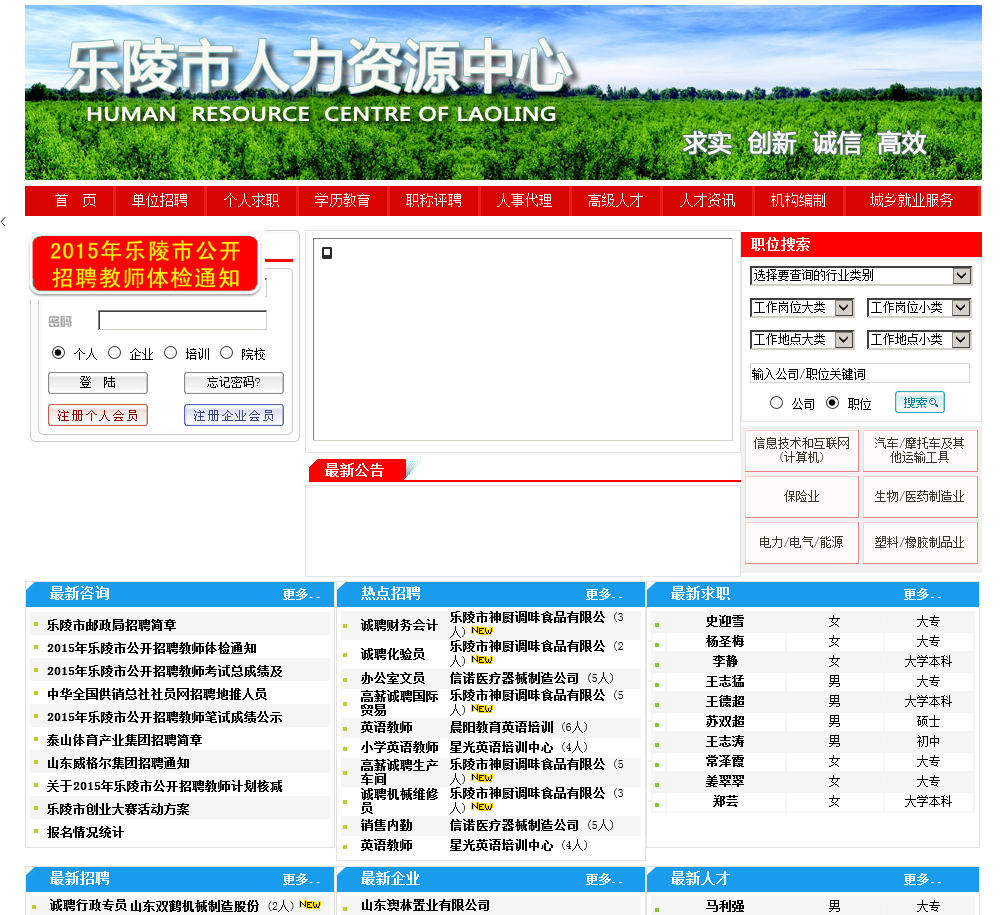Open the 单位招聘 menu item
This screenshot has height=915, width=1006.
click(x=160, y=201)
